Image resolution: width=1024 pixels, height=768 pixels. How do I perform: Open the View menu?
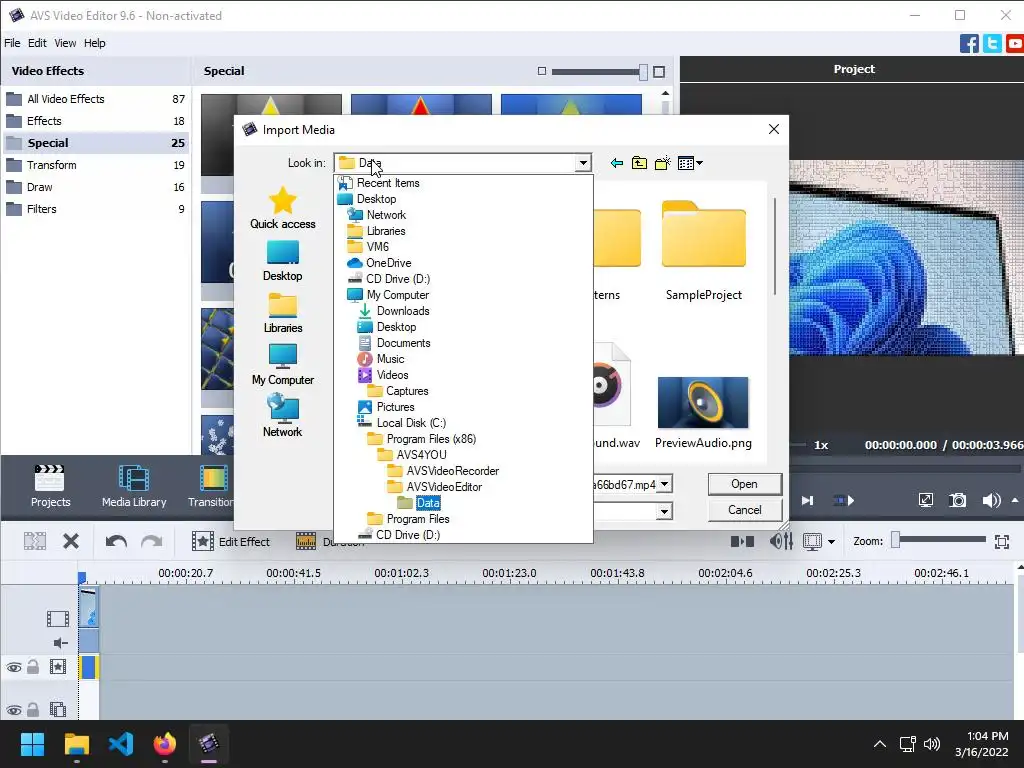coord(65,43)
